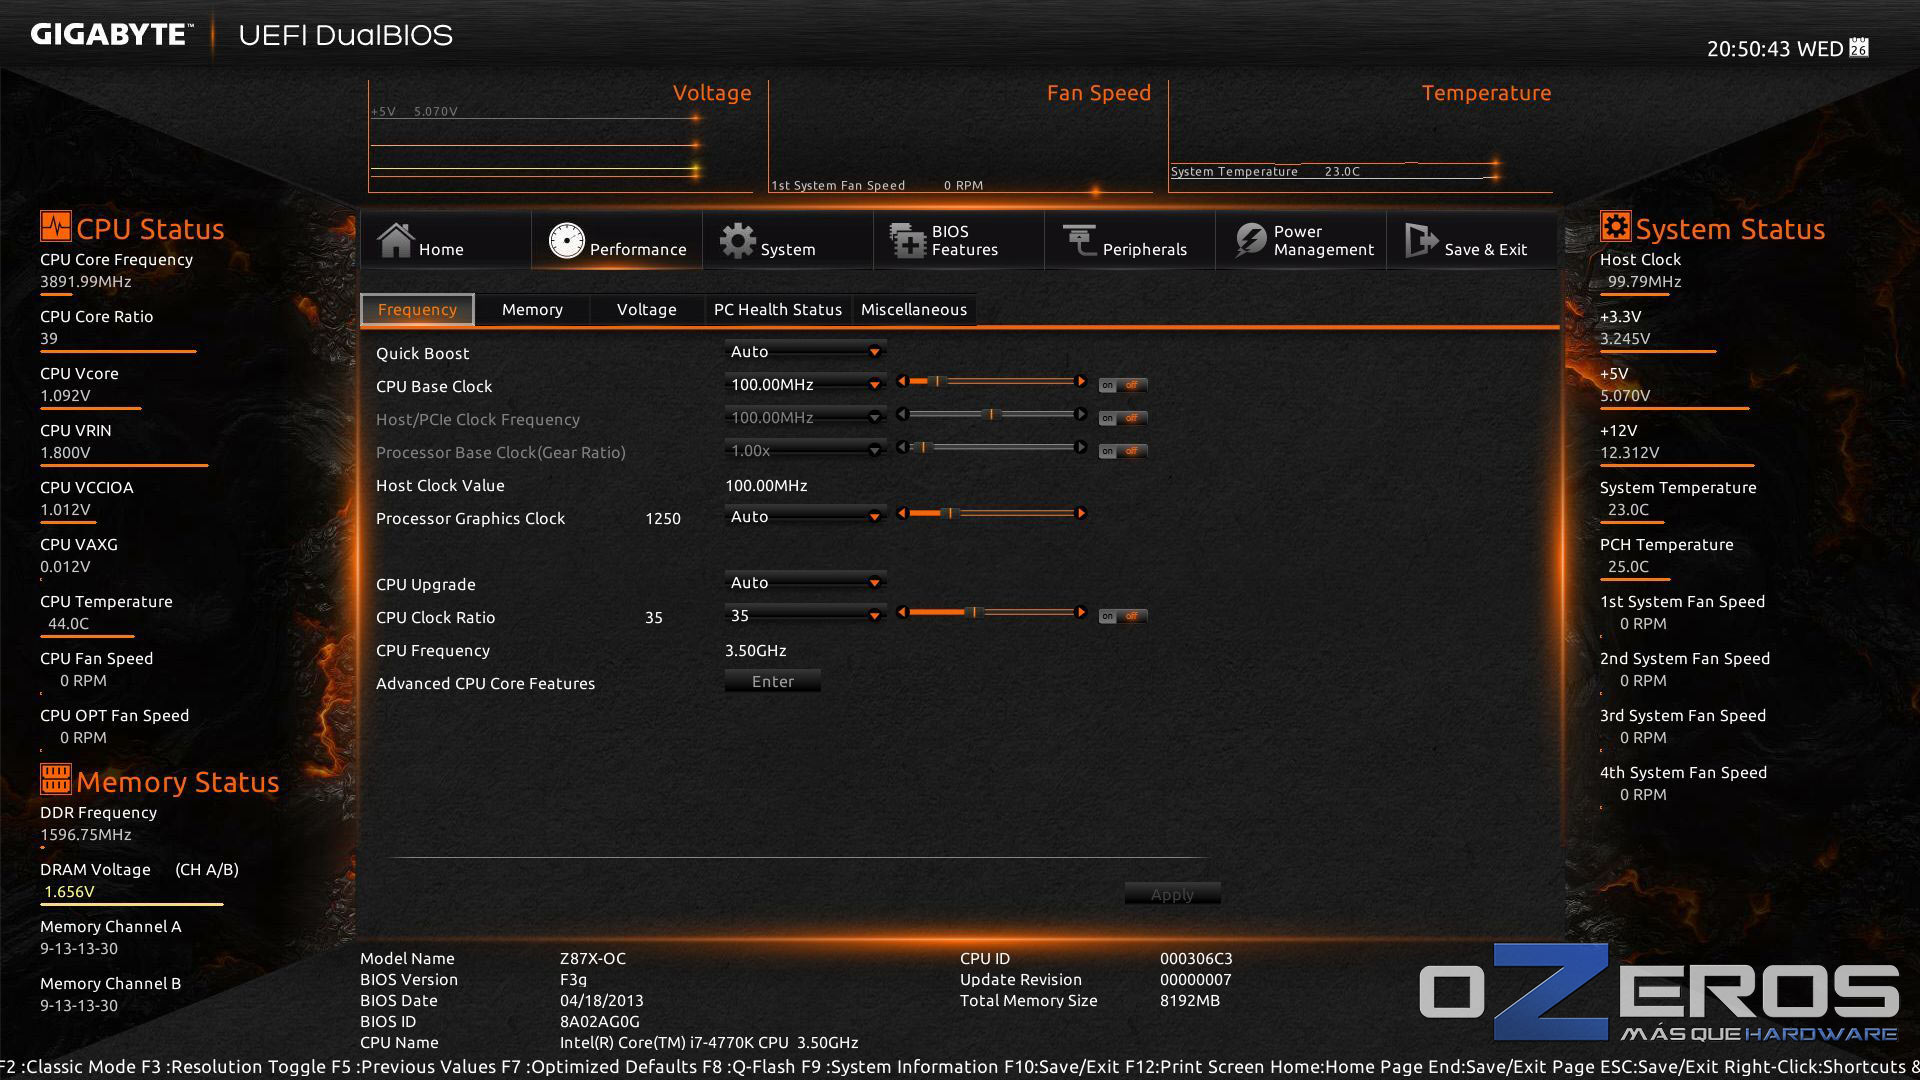Viewport: 1920px width, 1080px height.
Task: Switch to the Miscellaneous tab
Action: 913,309
